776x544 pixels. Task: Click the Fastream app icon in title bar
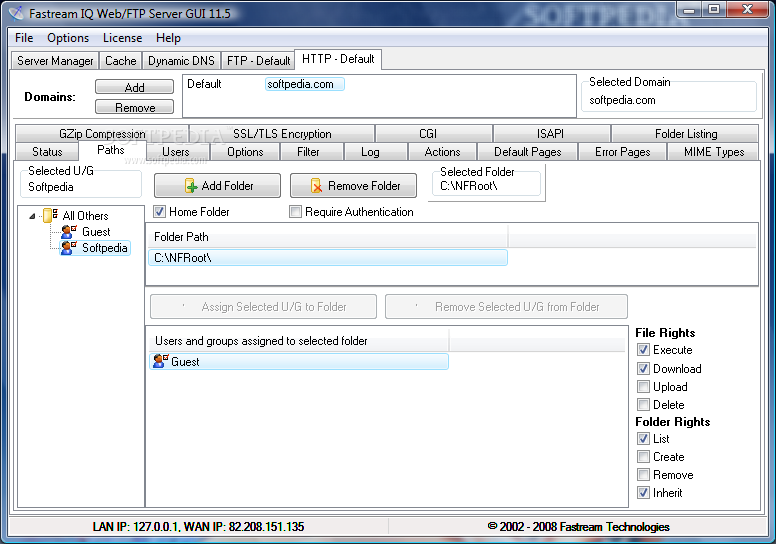(x=15, y=13)
